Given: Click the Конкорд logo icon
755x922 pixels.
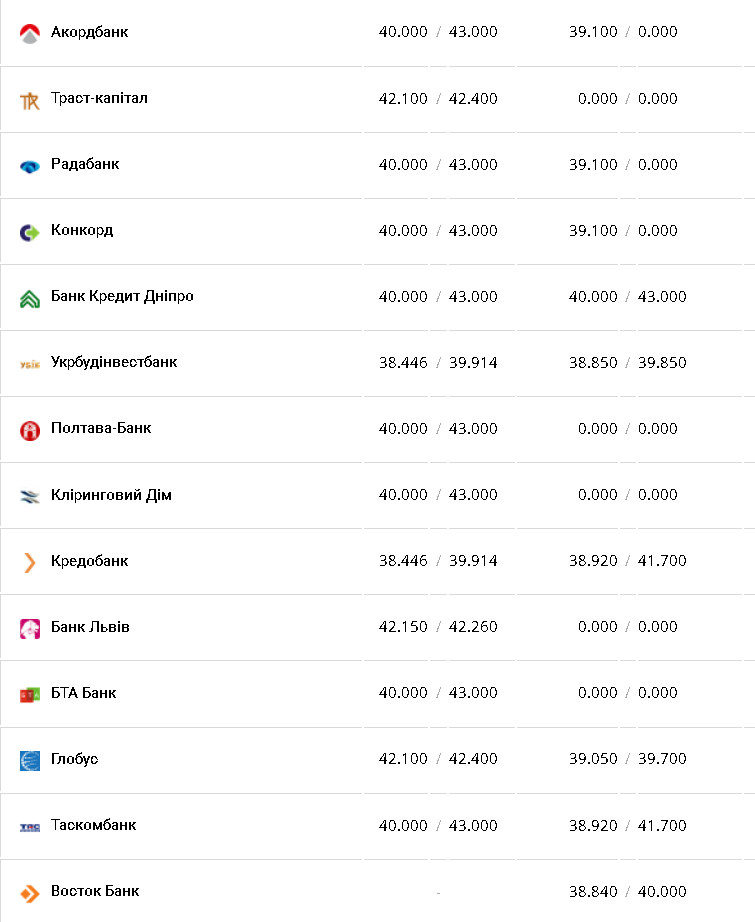Looking at the screenshot, I should click(29, 232).
